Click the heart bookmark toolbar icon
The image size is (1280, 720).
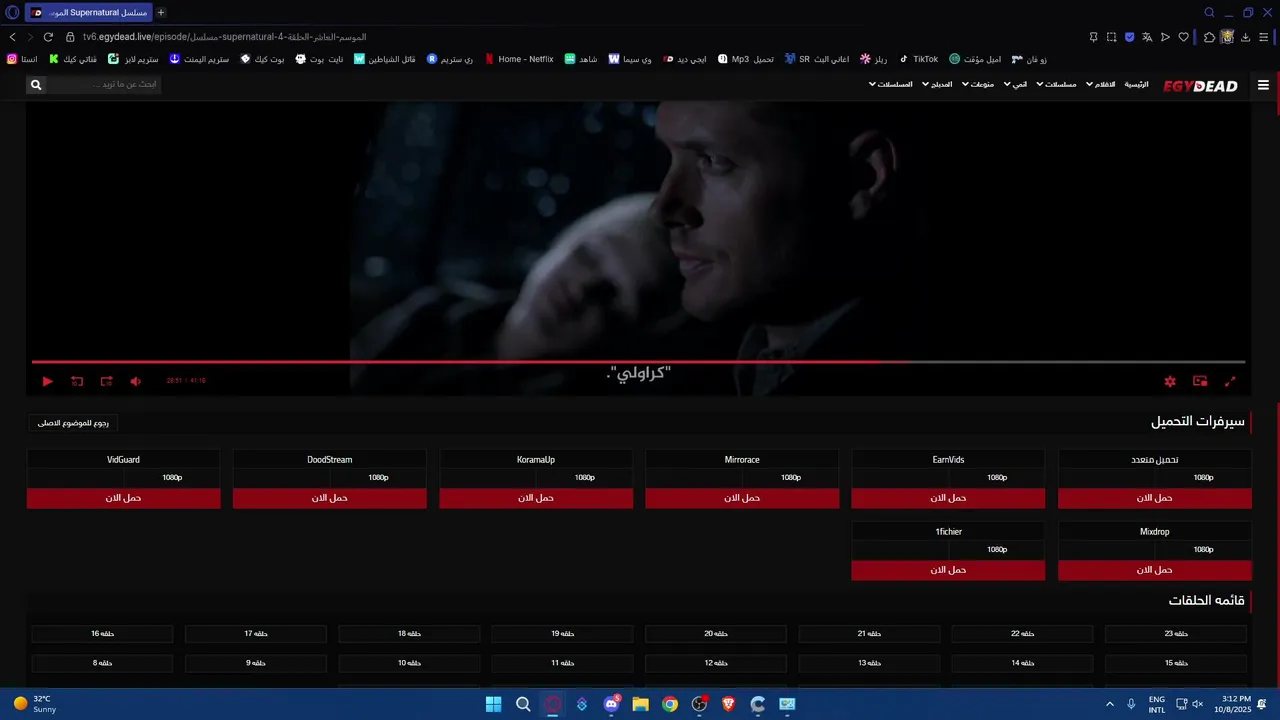[x=1183, y=37]
